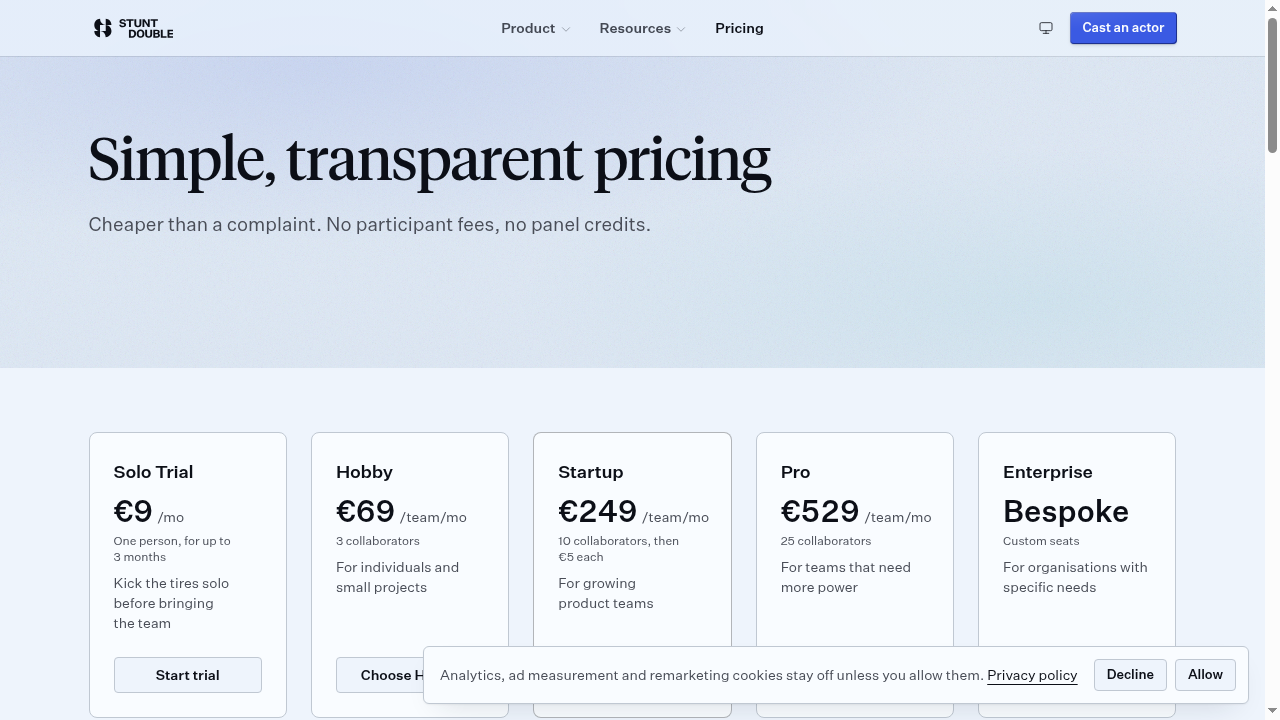Decline analytics cookies

coord(1130,675)
